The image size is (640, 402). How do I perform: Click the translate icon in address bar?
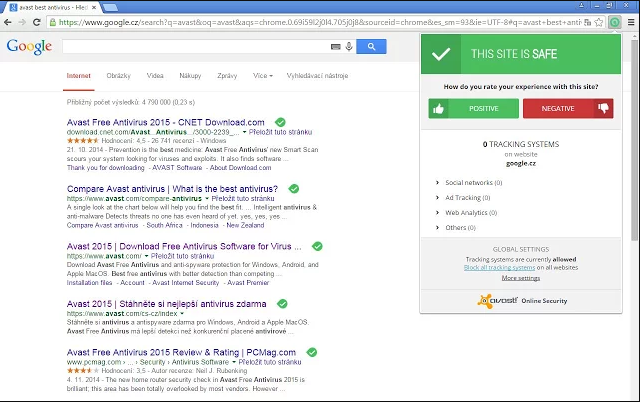tap(587, 22)
